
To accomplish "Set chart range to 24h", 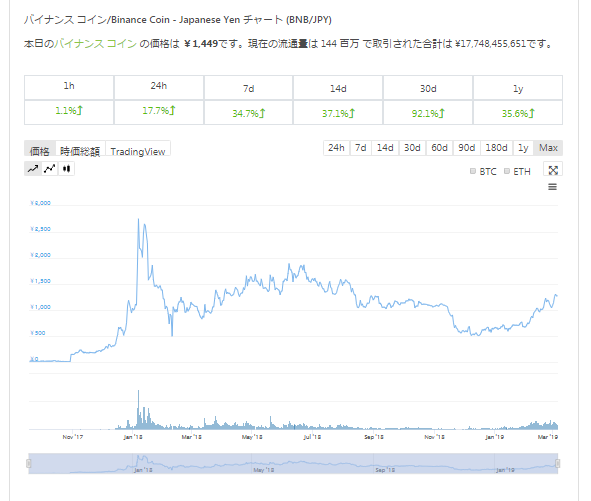I will [336, 148].
